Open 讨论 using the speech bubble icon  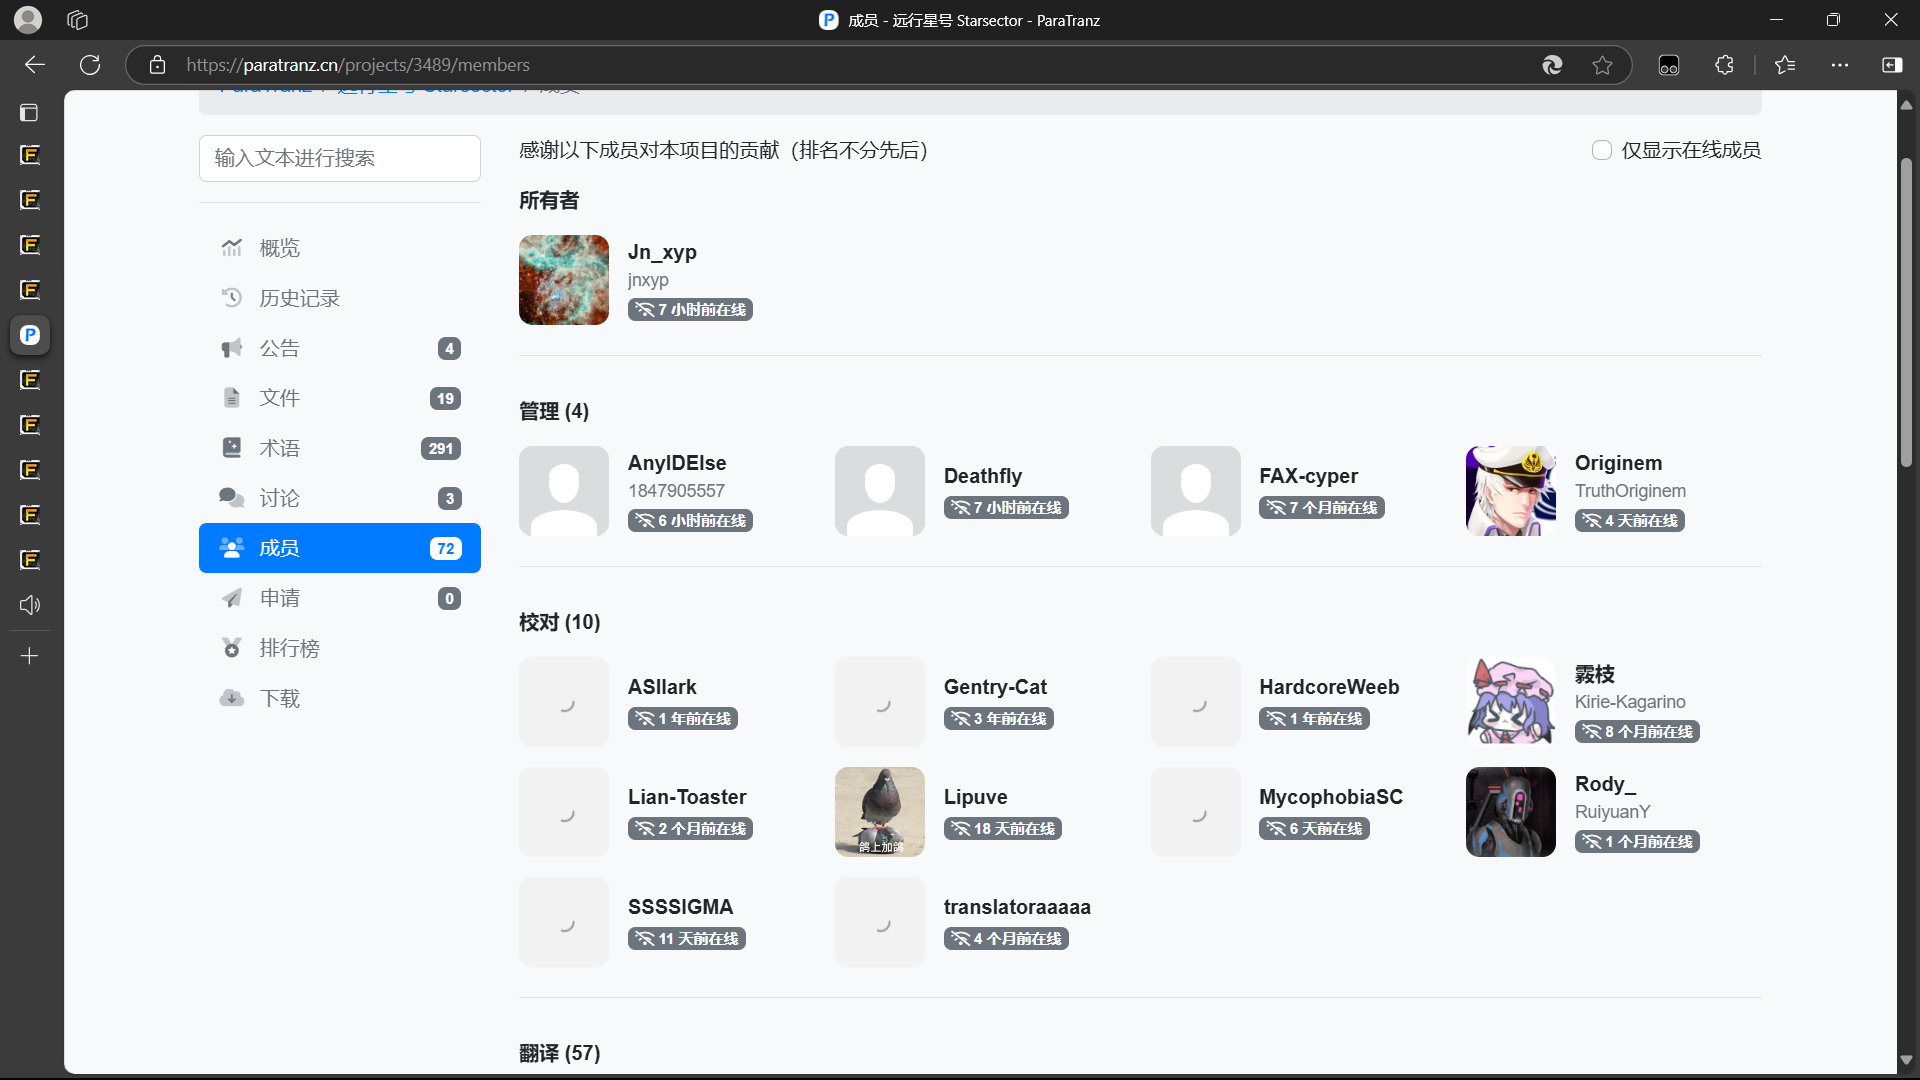tap(232, 497)
